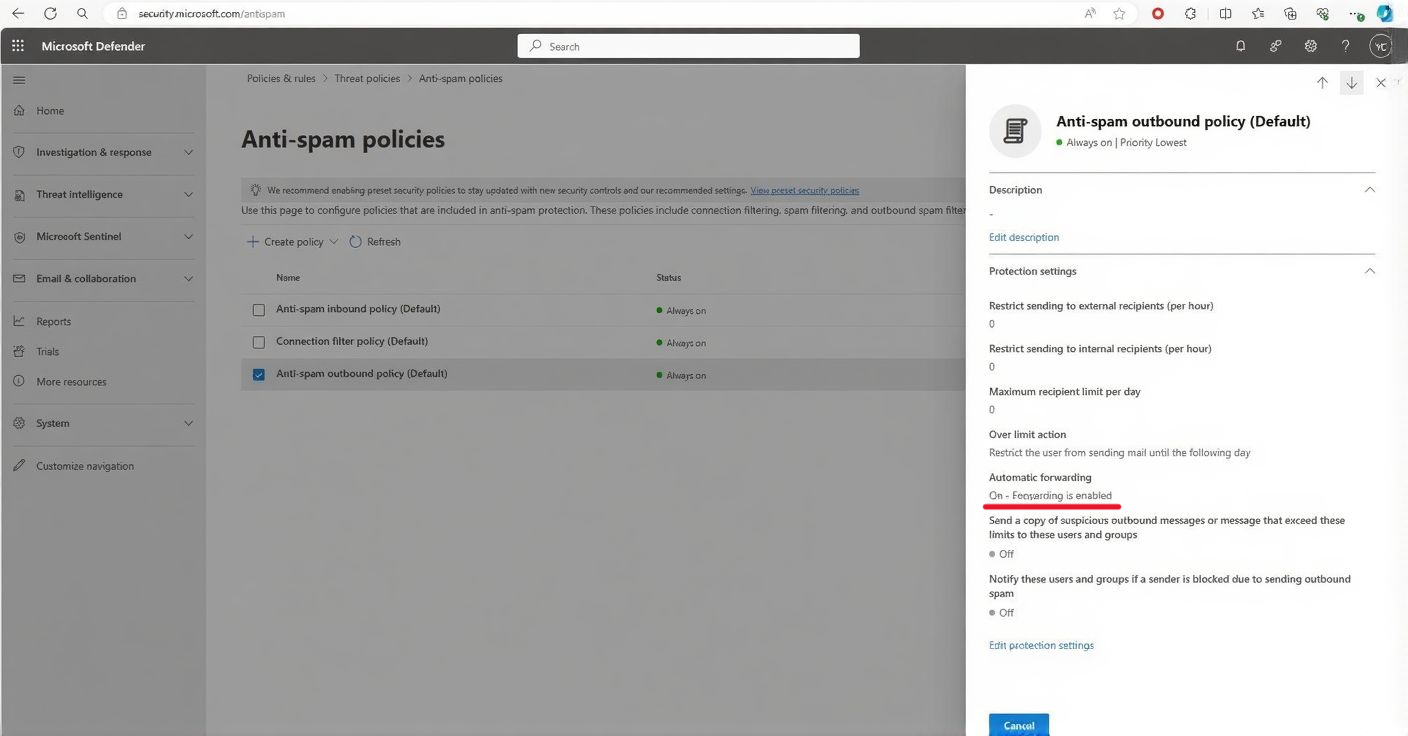
Task: Open the Create policy dropdown
Action: click(x=292, y=242)
